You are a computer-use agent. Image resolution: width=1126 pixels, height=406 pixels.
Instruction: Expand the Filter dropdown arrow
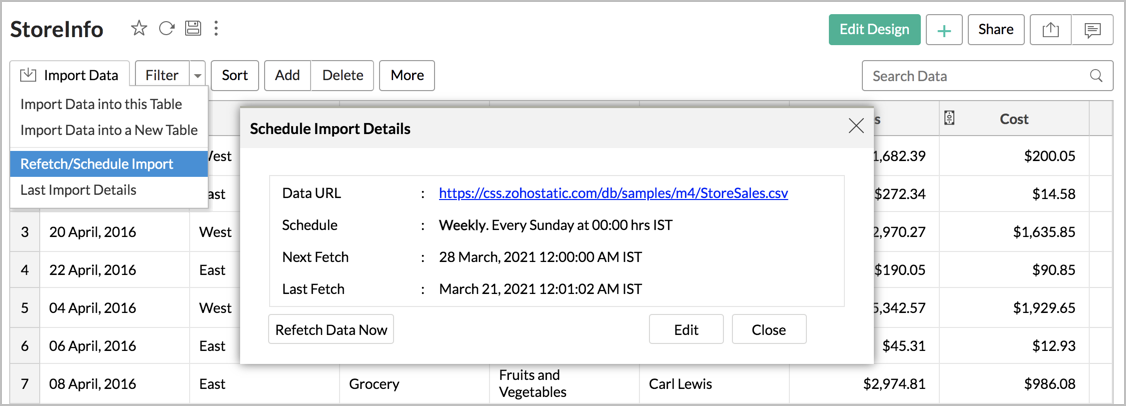(x=197, y=76)
